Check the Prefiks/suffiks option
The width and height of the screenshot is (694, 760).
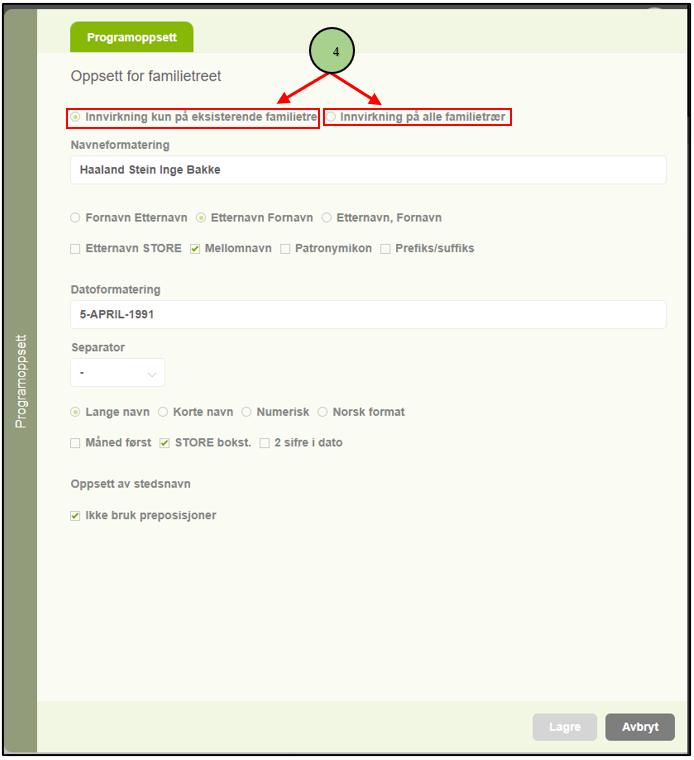(386, 248)
